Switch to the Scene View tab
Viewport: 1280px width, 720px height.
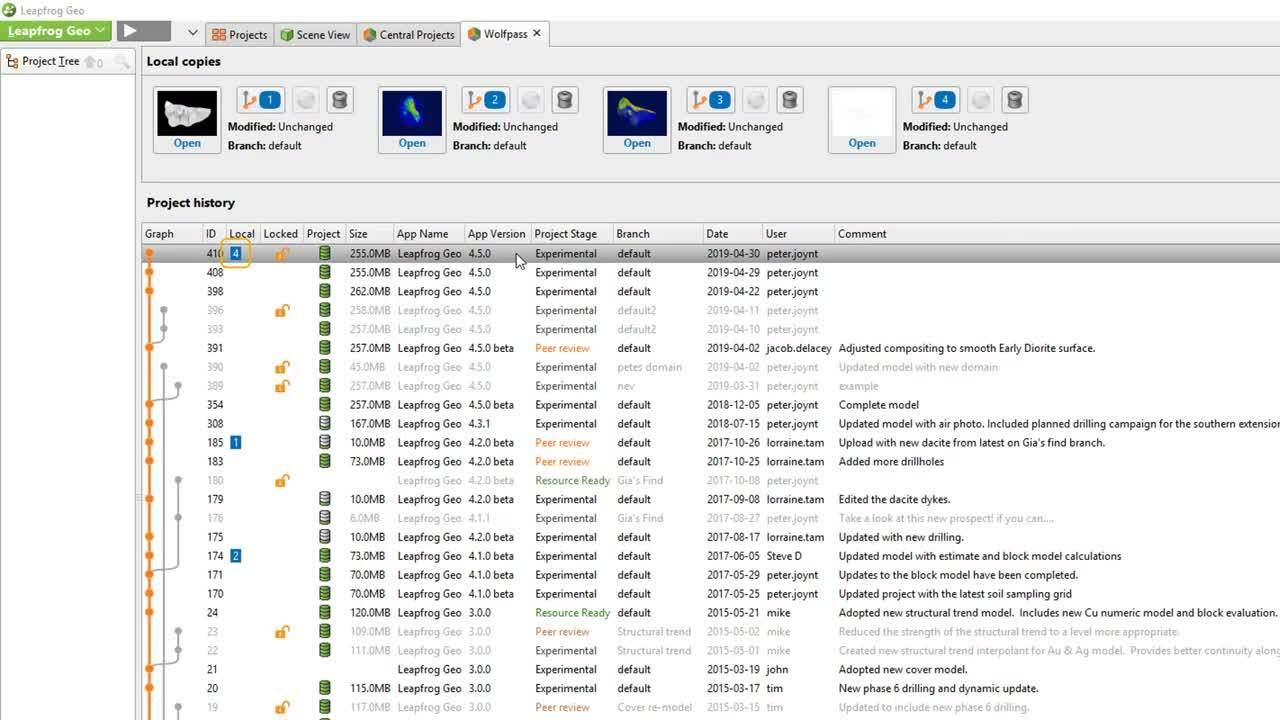pyautogui.click(x=315, y=34)
